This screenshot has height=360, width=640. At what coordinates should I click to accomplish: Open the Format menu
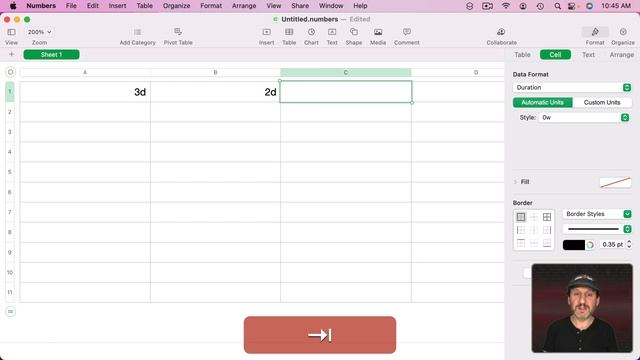coord(211,6)
